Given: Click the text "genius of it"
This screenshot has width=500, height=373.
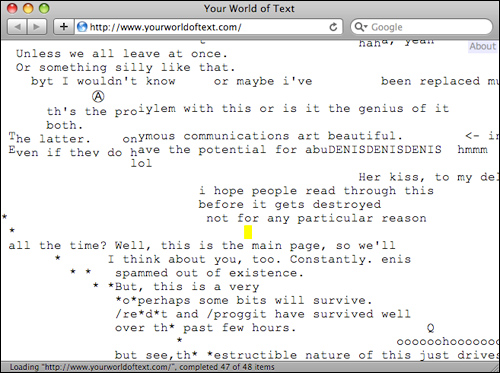Looking at the screenshot, I should [404, 108].
